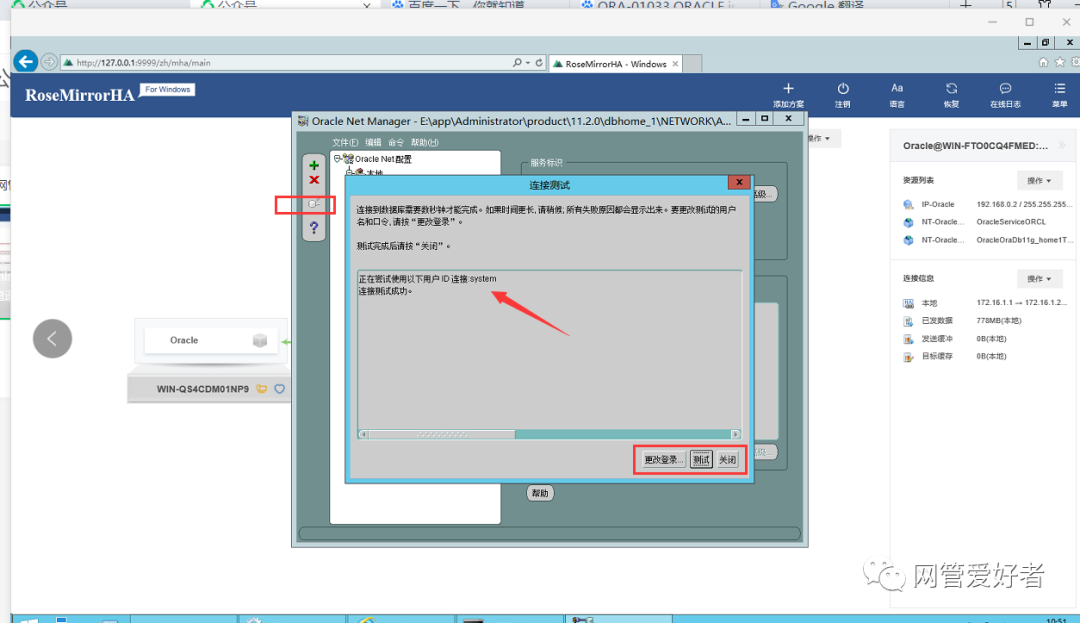Screen dimensions: 1080x623
Task: Click the 帮助 button in Net Manager
Action: coord(540,493)
